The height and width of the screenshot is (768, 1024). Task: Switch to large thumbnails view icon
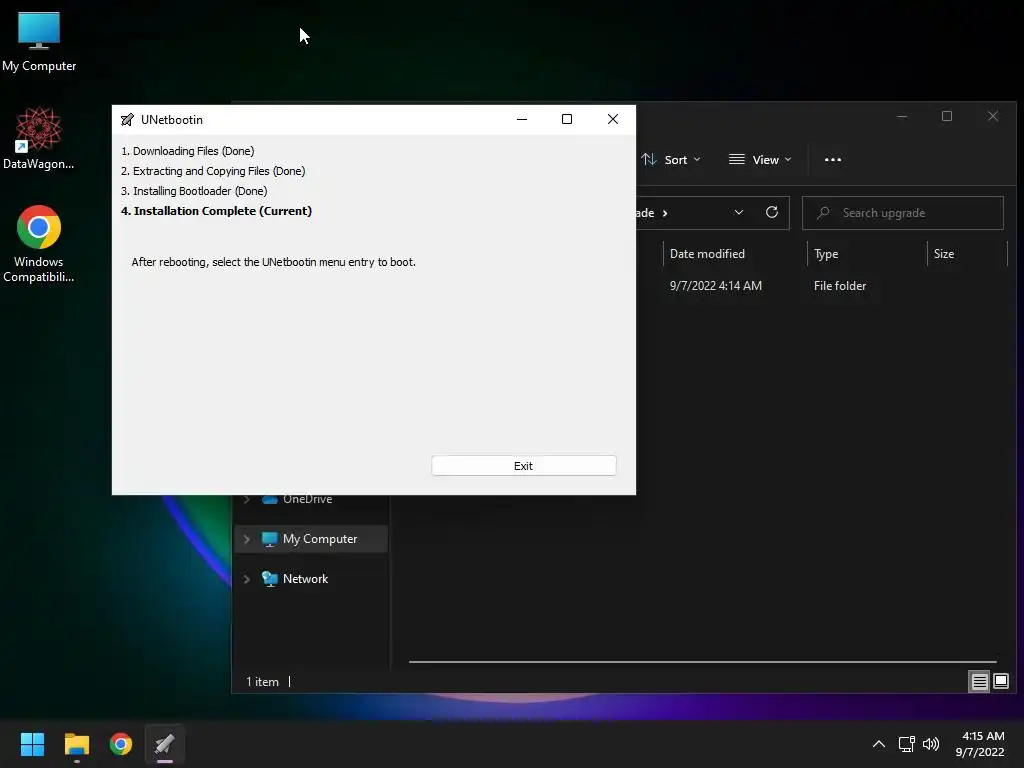(1001, 682)
